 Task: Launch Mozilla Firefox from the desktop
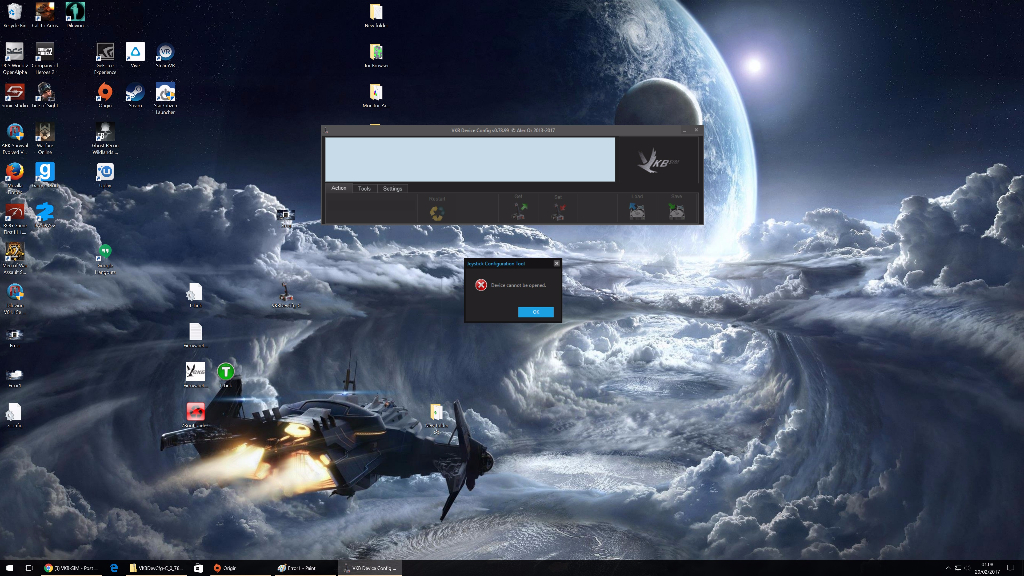tap(15, 172)
